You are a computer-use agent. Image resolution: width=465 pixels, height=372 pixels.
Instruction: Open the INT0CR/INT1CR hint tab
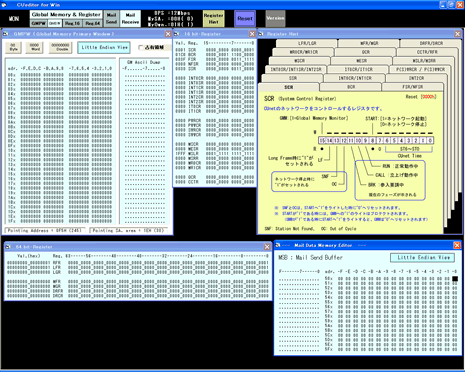pyautogui.click(x=355, y=78)
